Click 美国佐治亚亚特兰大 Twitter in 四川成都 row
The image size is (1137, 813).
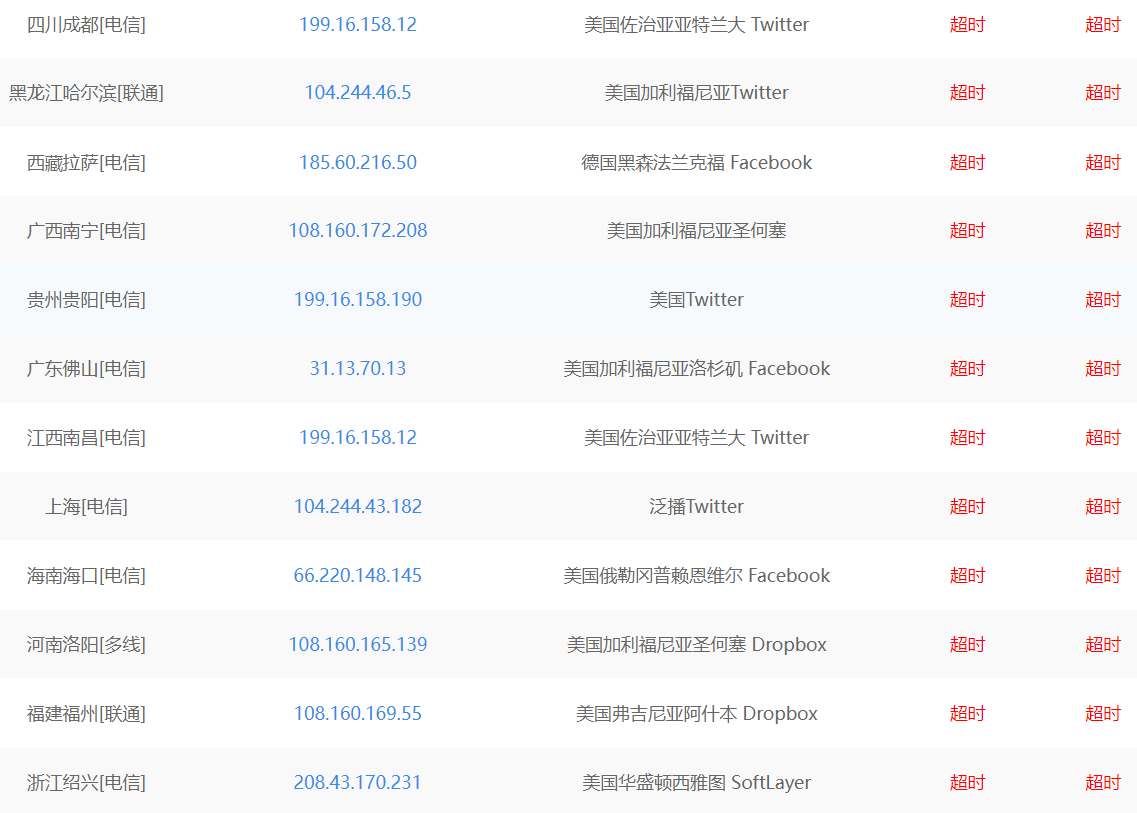(x=696, y=25)
